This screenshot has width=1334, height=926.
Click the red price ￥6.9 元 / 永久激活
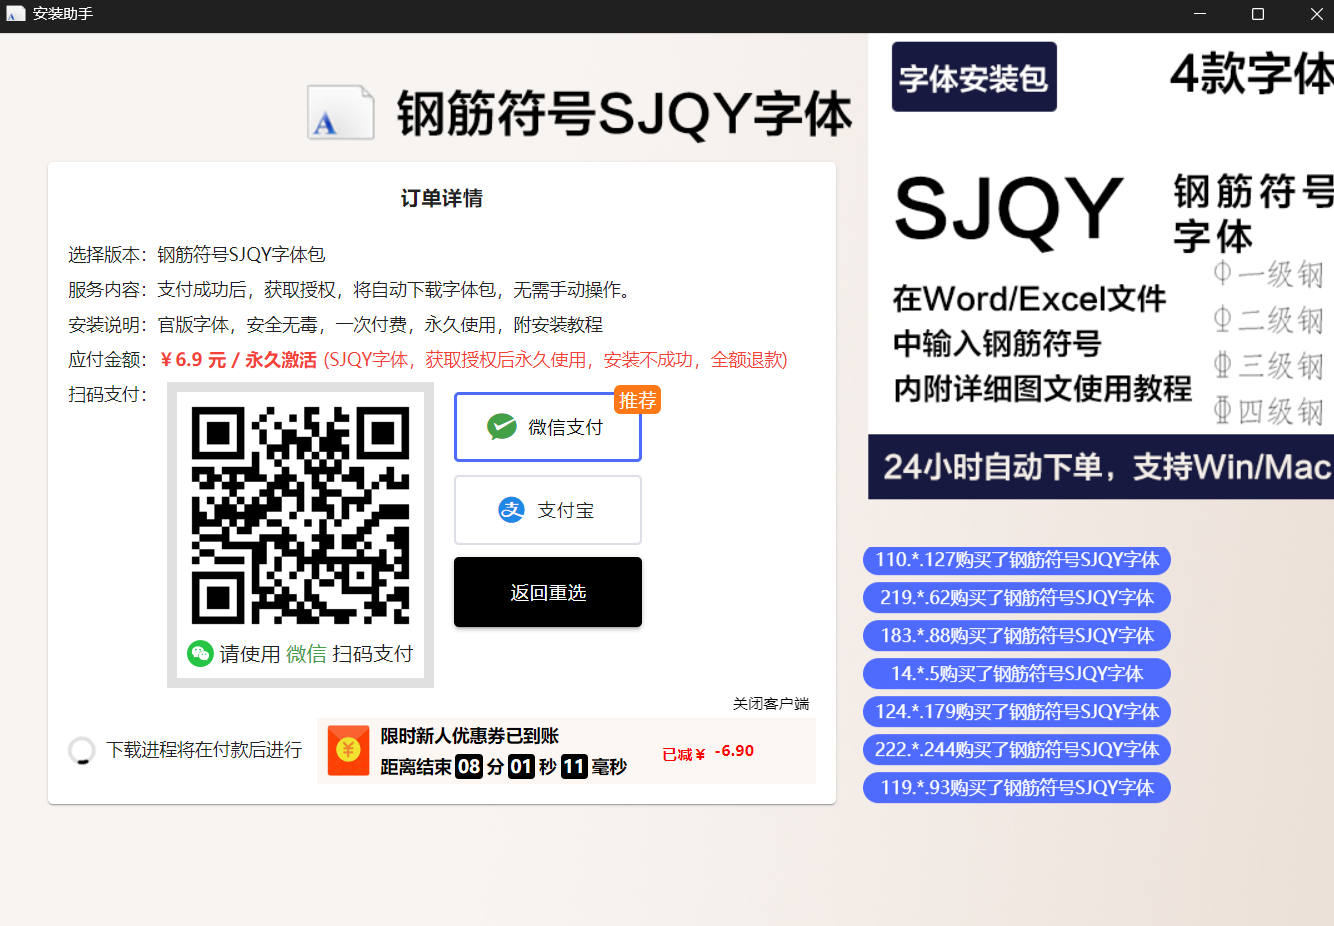[238, 360]
